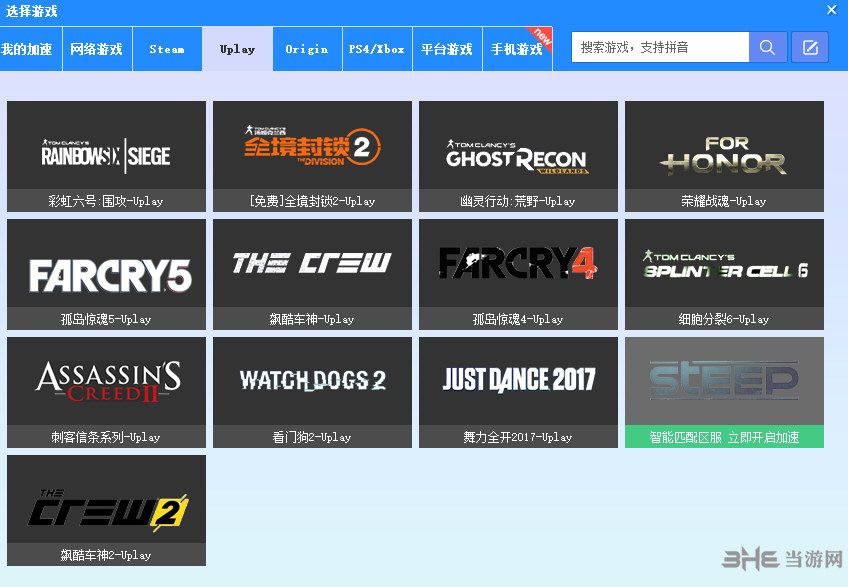Pick the Splinter Cell 6 thumbnail
848x587 pixels.
725,263
